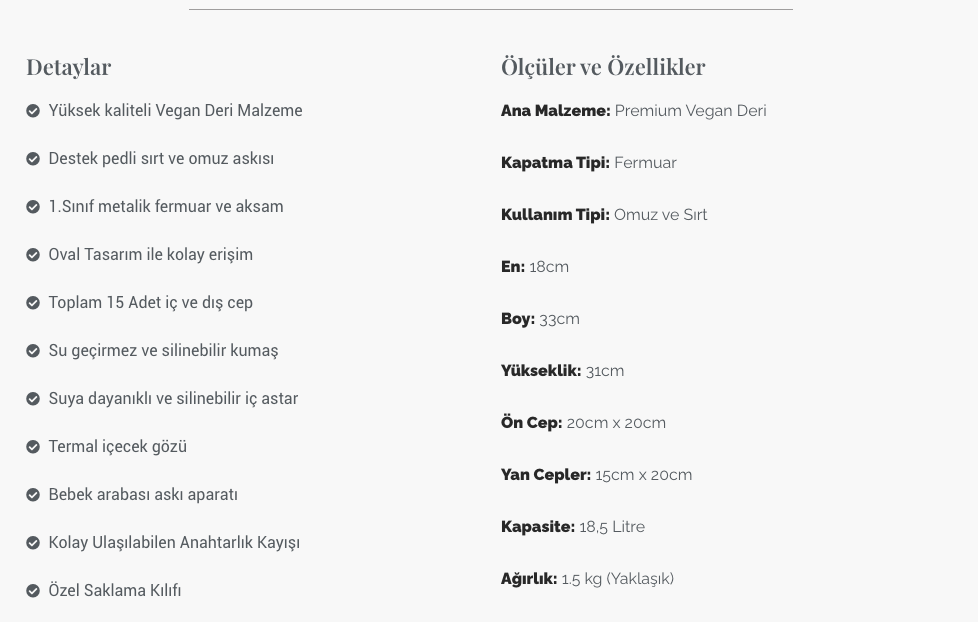The image size is (978, 622).
Task: Click the Detaylar heading
Action: (x=69, y=67)
